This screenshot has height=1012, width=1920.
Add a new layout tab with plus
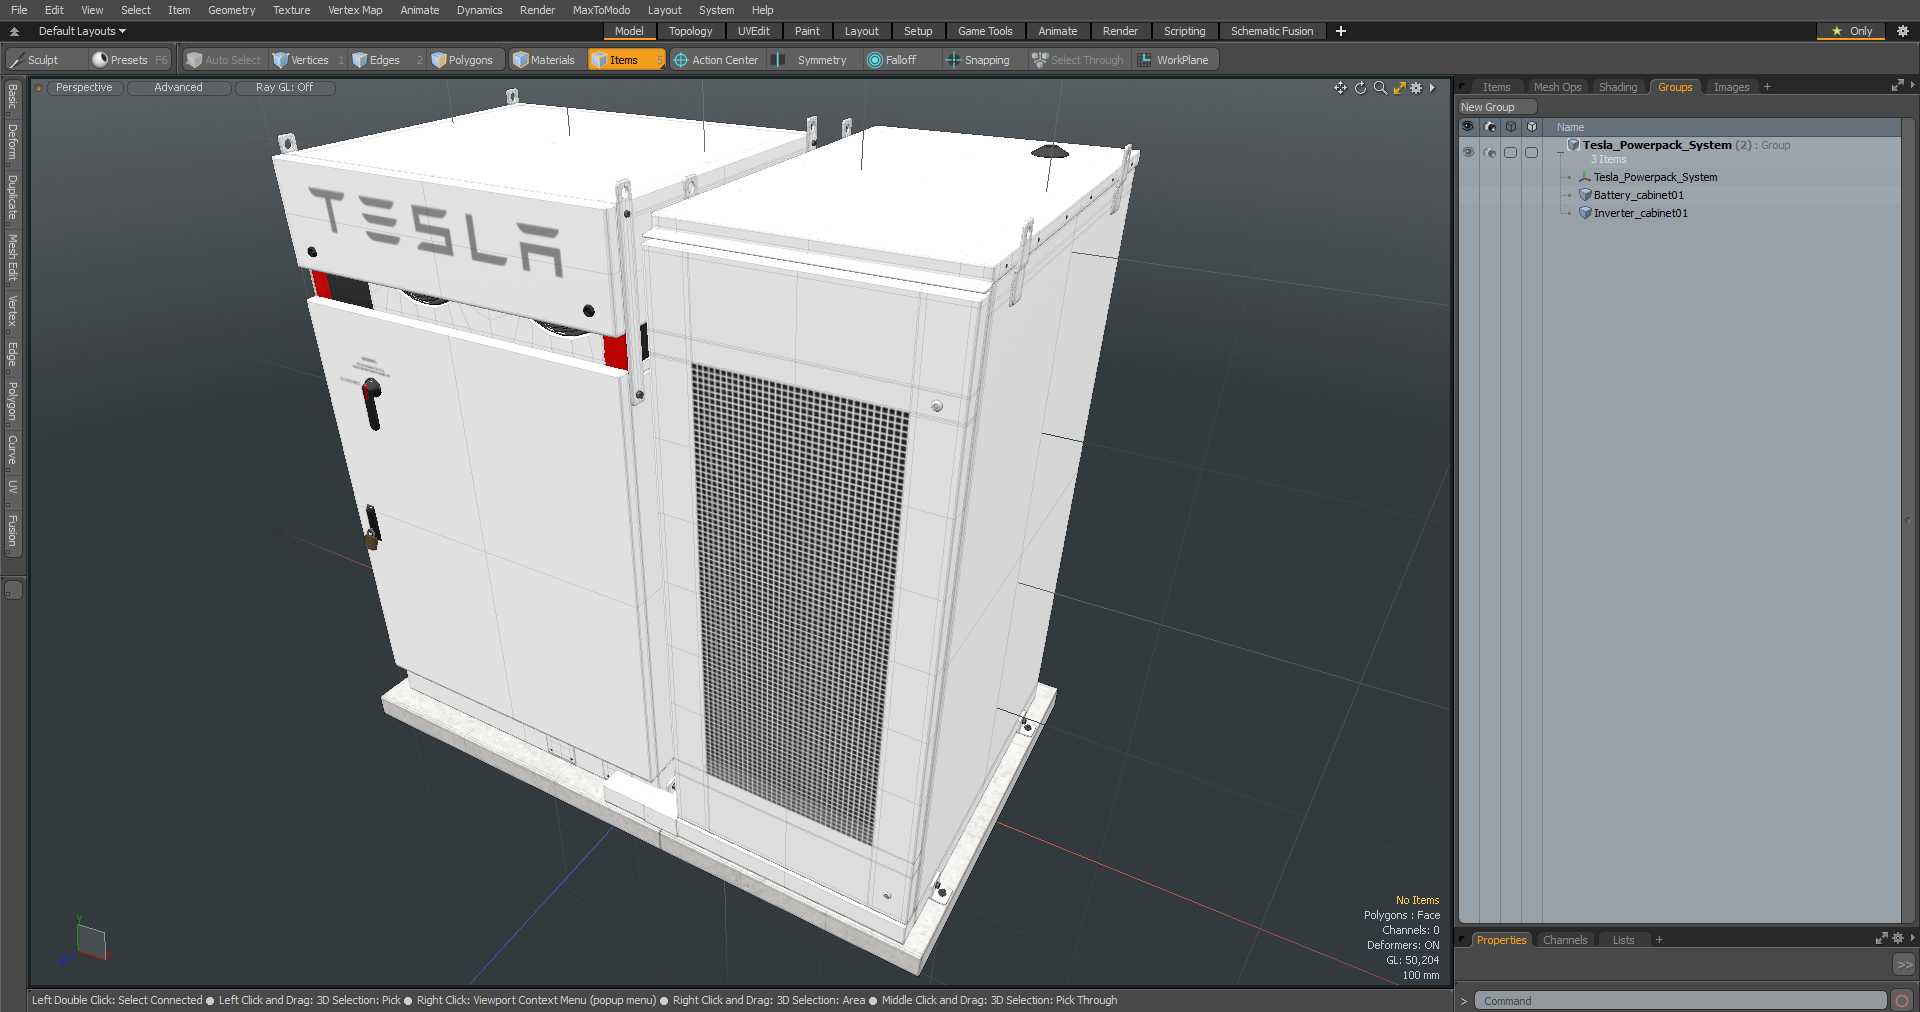coord(1341,31)
